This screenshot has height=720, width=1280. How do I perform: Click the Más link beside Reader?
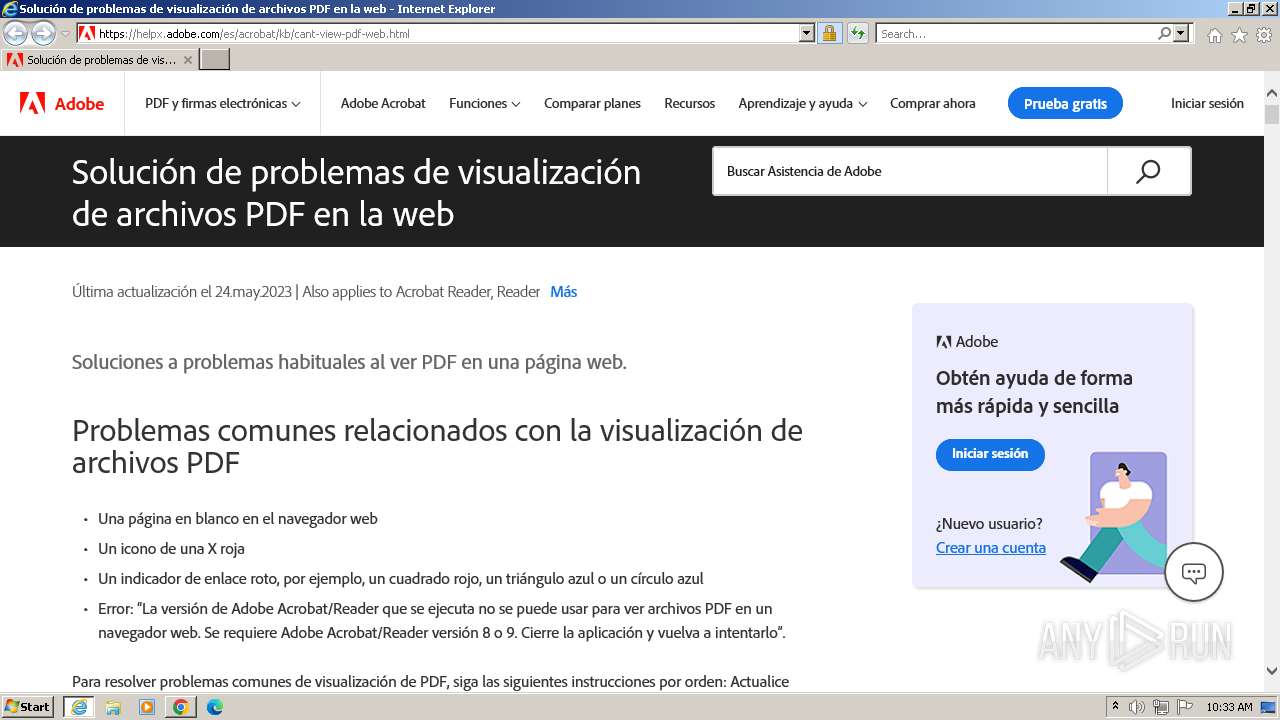pyautogui.click(x=563, y=292)
